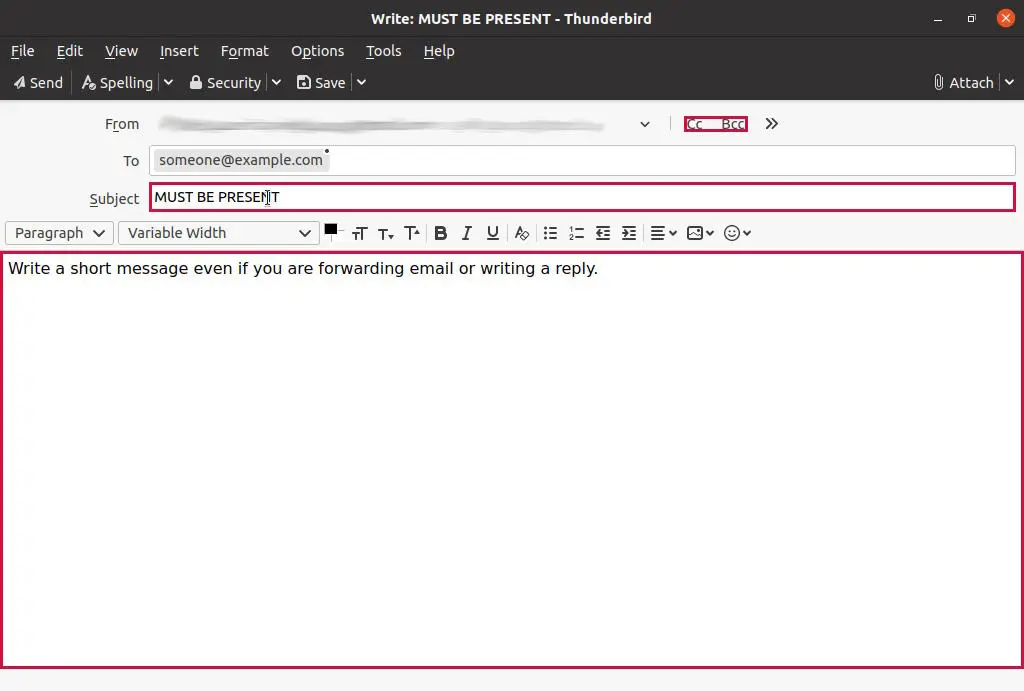
Task: Open the text alignment dropdown
Action: tap(664, 233)
